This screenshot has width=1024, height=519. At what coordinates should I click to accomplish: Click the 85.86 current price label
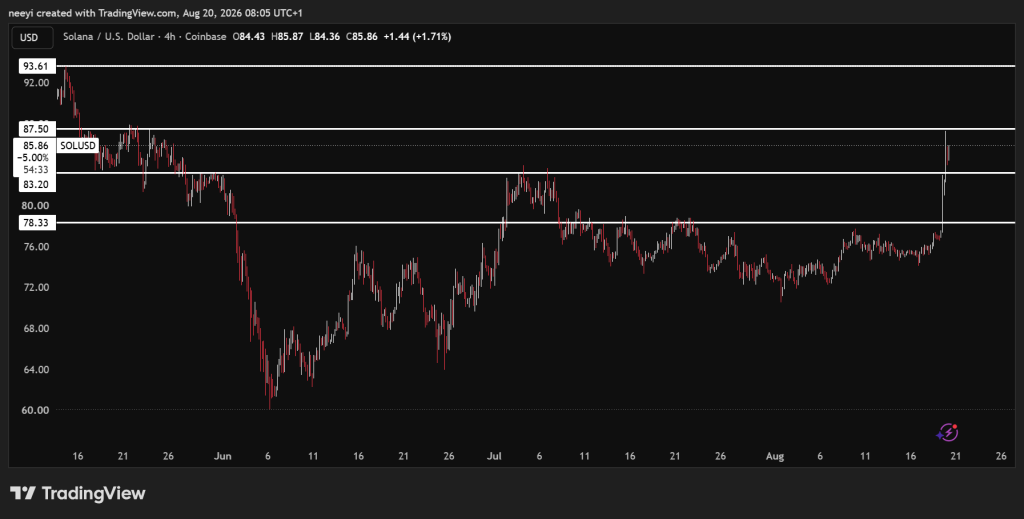point(35,146)
